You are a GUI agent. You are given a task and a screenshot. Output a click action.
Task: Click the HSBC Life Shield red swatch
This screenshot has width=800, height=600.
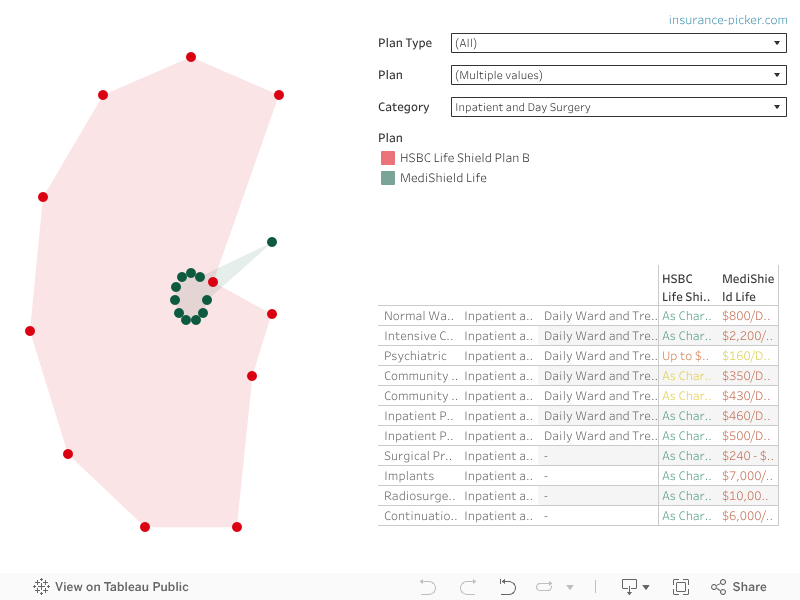(388, 158)
